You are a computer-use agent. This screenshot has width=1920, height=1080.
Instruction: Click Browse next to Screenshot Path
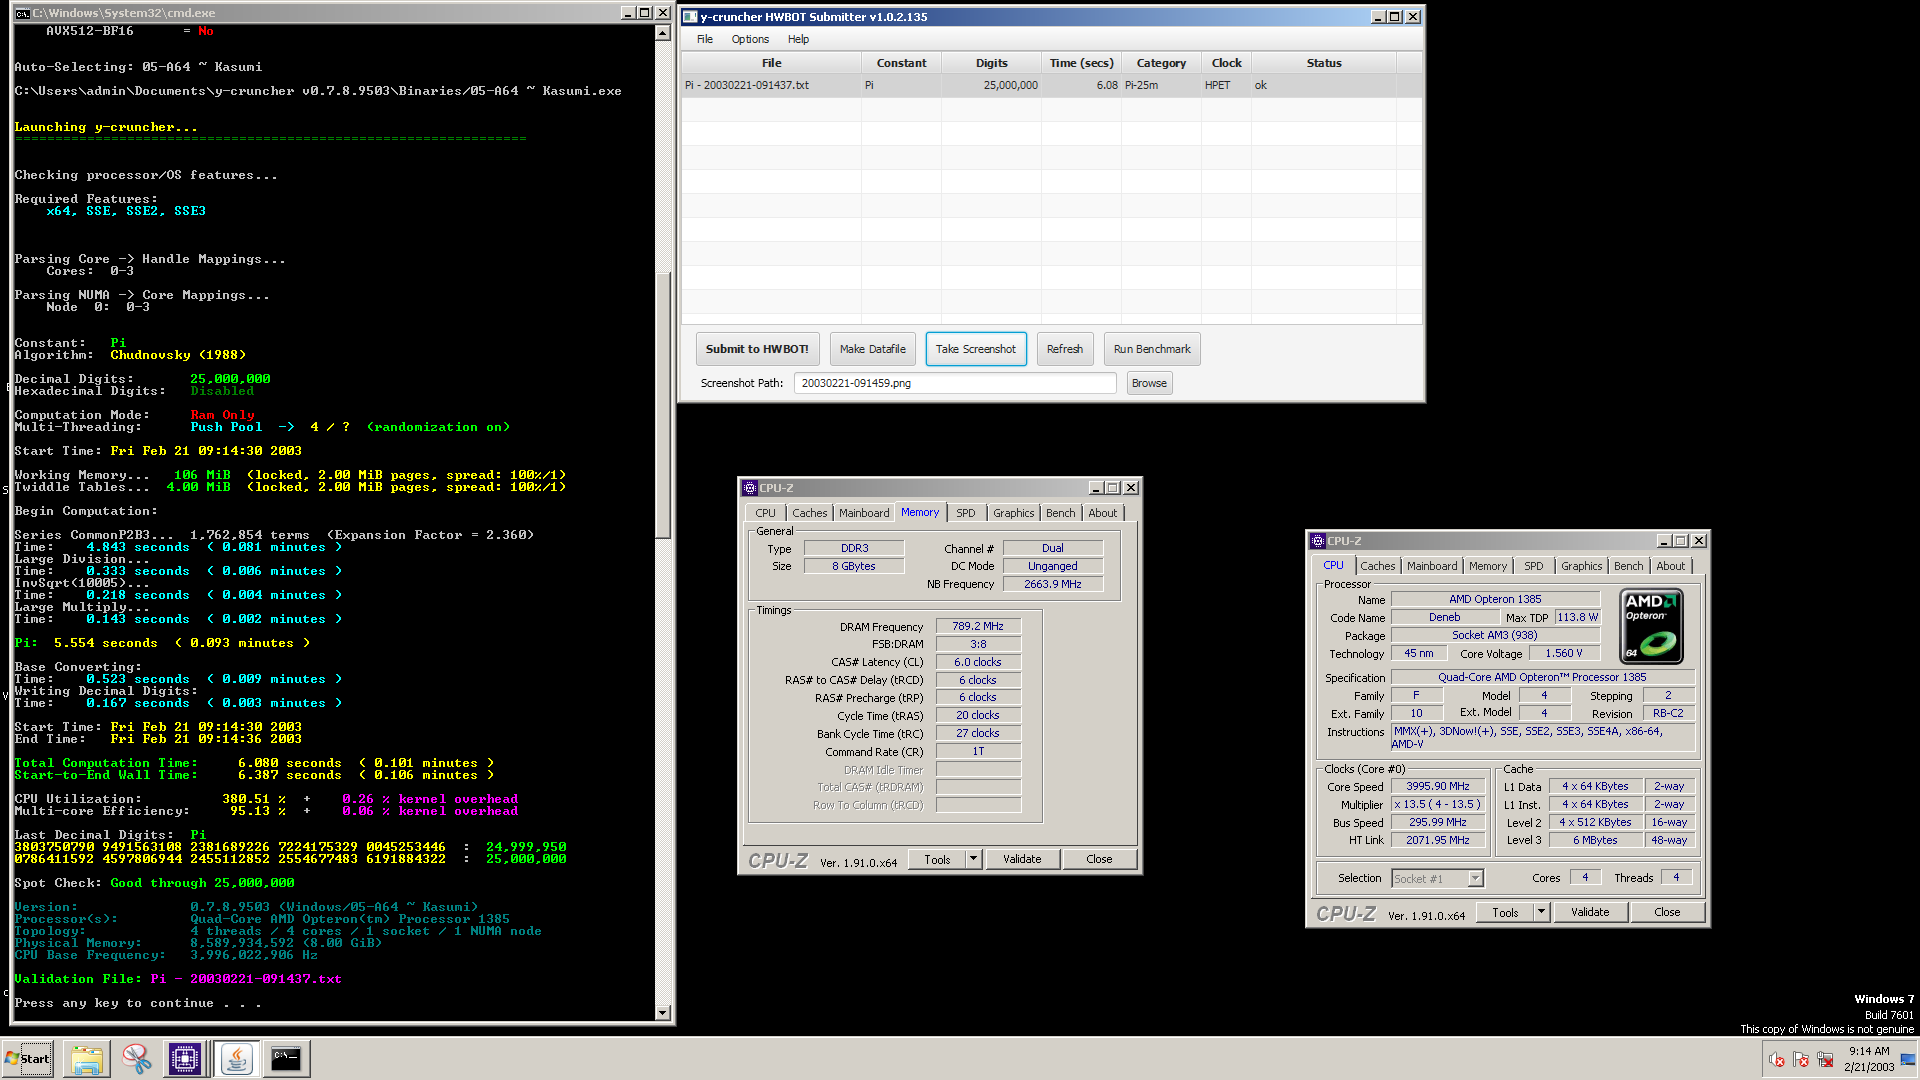coord(1149,383)
